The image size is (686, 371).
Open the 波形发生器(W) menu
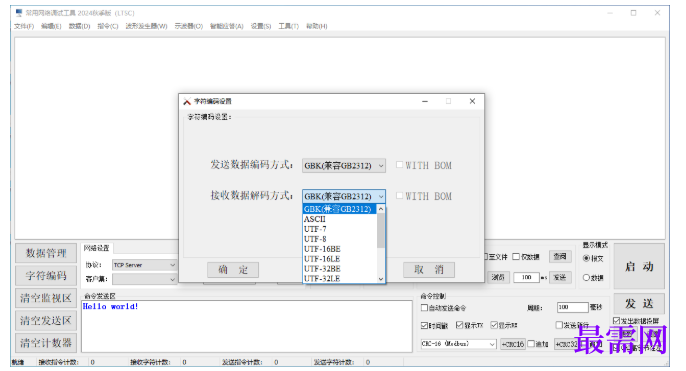pyautogui.click(x=146, y=26)
